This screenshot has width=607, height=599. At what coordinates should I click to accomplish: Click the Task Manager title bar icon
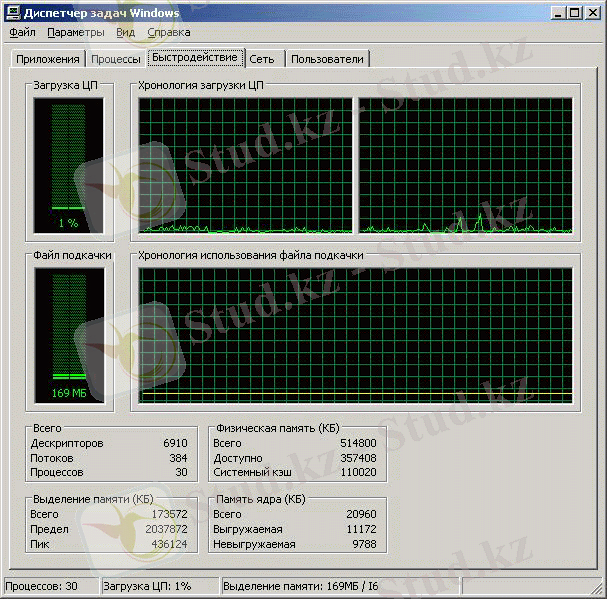(x=13, y=13)
